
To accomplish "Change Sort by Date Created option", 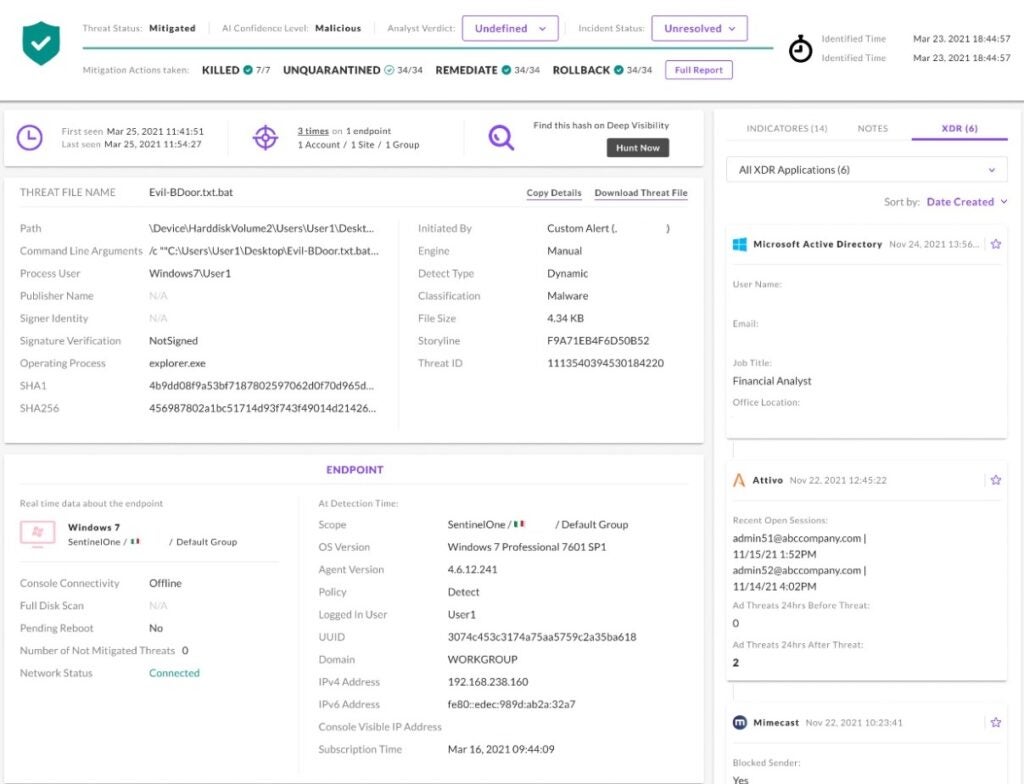I will click(x=967, y=202).
